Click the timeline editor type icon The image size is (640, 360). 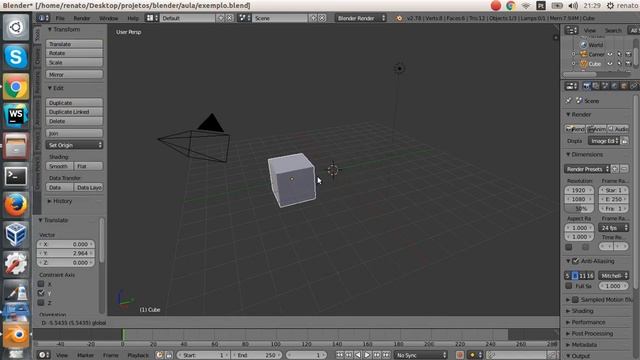coord(44,355)
